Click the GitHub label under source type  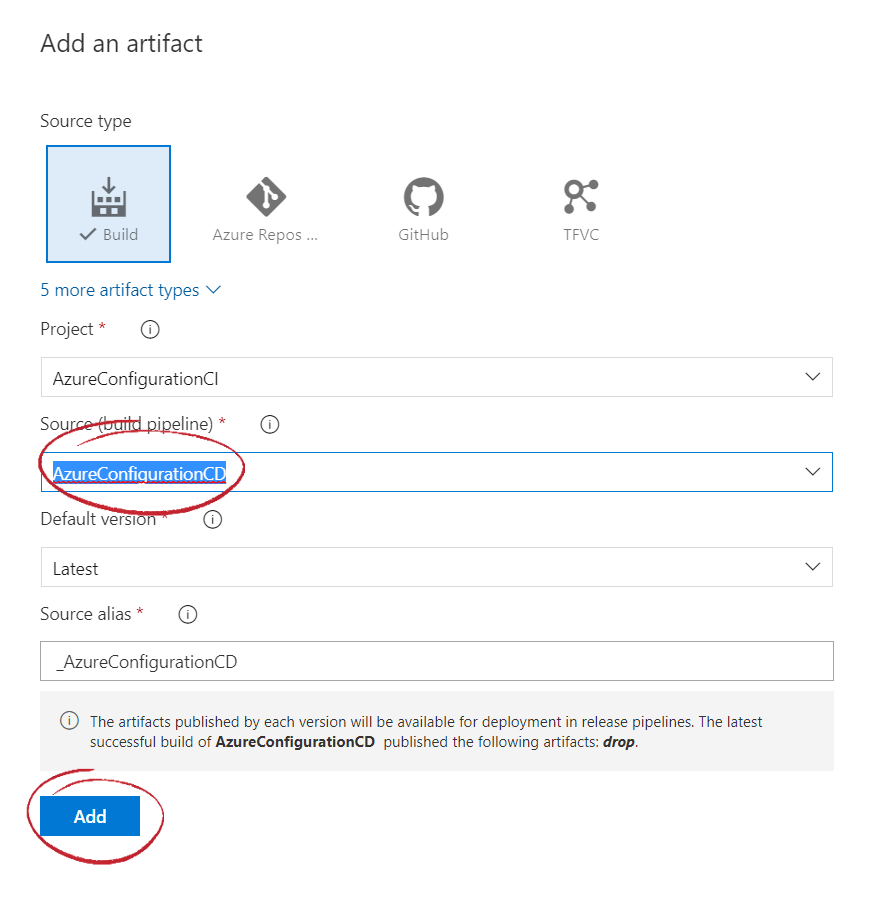(x=423, y=236)
